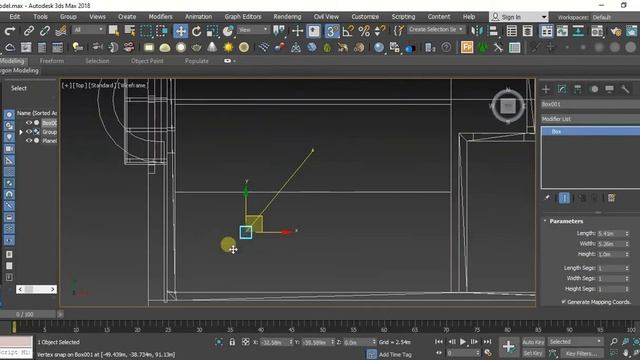Open the Modifier List dropdown

(590, 119)
